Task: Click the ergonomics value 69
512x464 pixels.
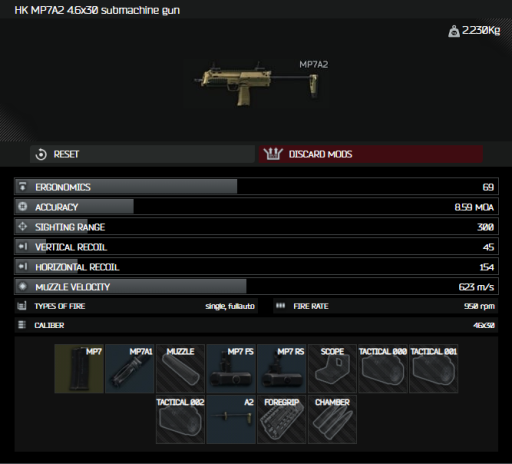Action: [488, 187]
